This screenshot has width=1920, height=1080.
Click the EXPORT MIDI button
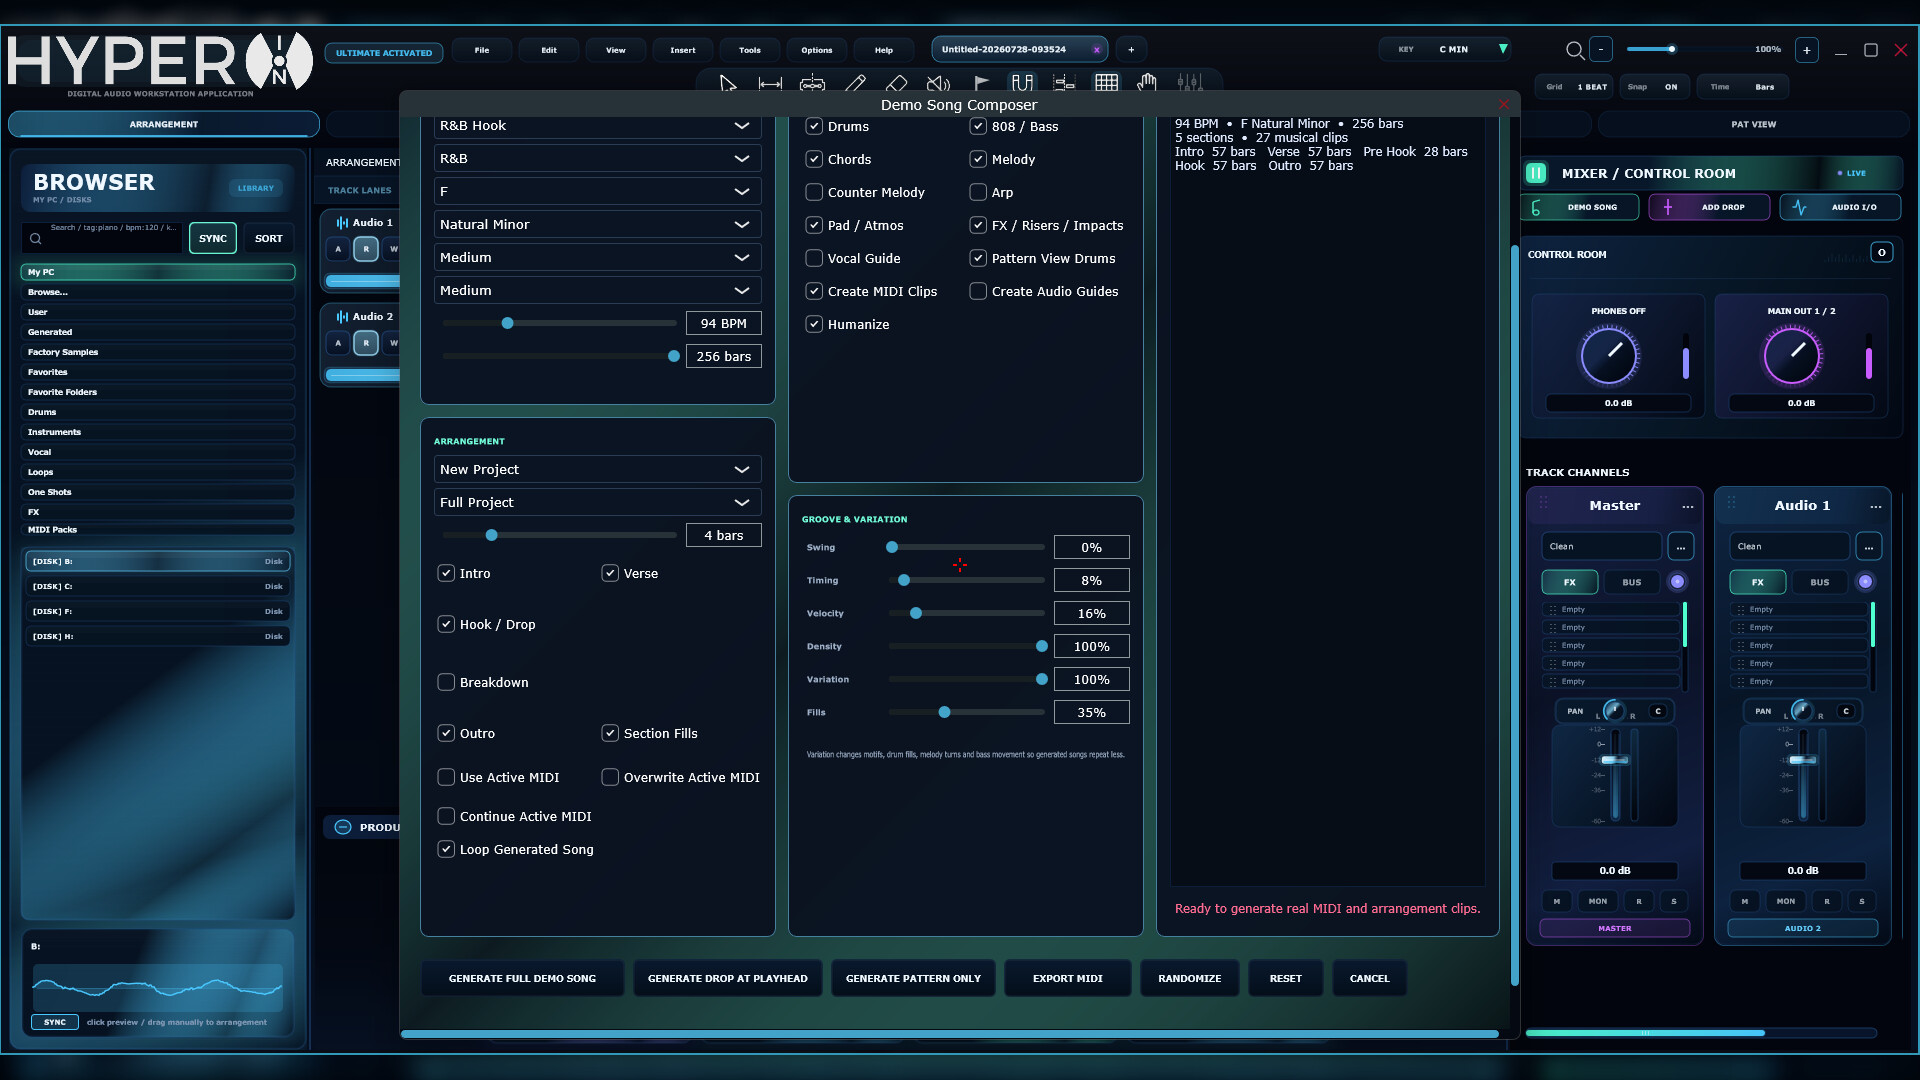[1068, 978]
